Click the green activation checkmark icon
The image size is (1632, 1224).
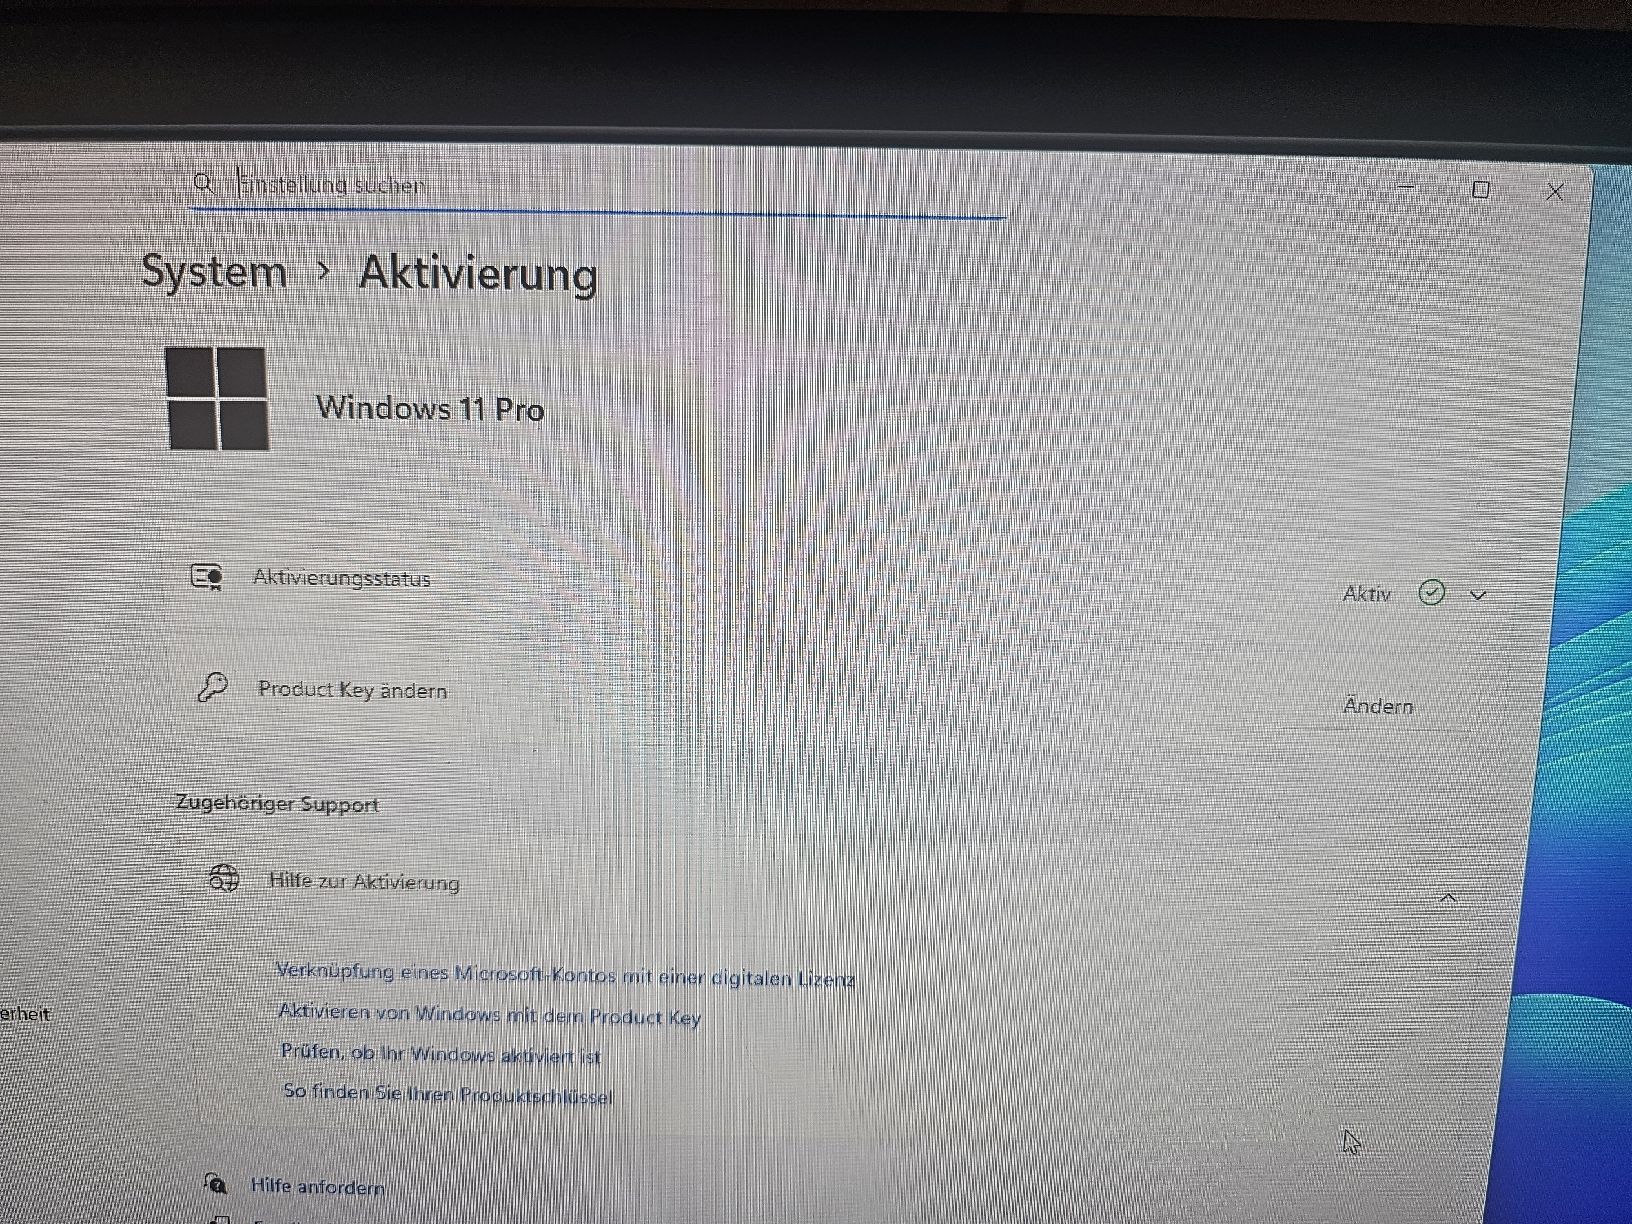[x=1432, y=593]
